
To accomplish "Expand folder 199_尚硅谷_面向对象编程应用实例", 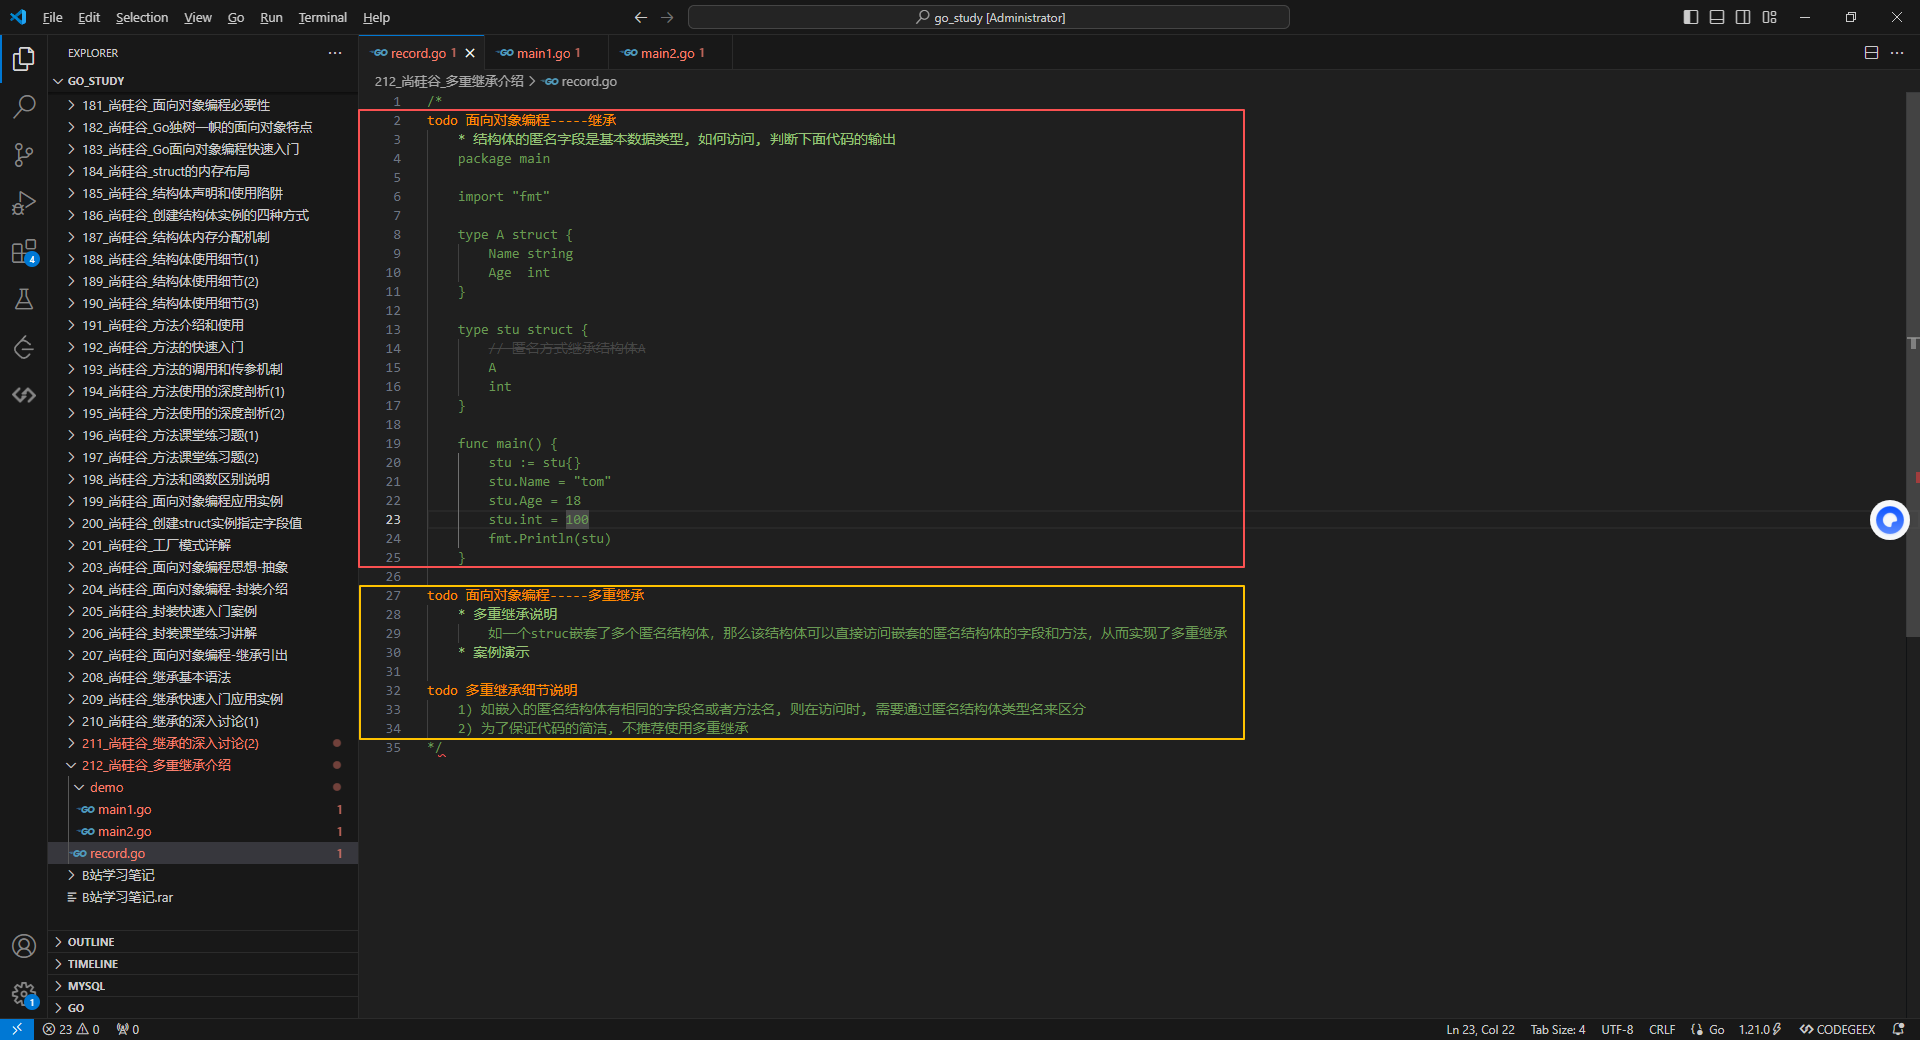I will pyautogui.click(x=203, y=501).
